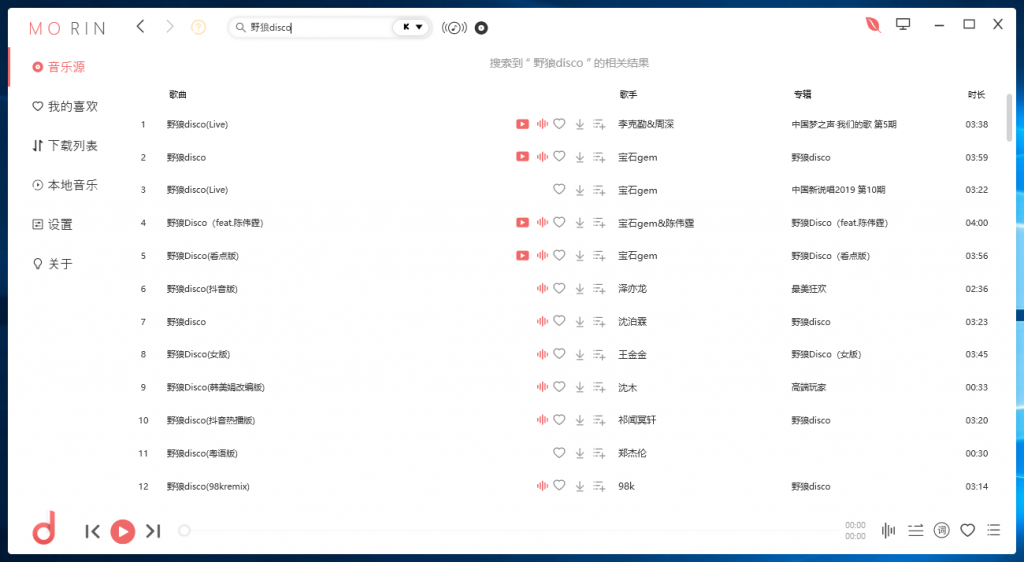Open 设置 in sidebar
Image resolution: width=1024 pixels, height=562 pixels.
tap(53, 225)
